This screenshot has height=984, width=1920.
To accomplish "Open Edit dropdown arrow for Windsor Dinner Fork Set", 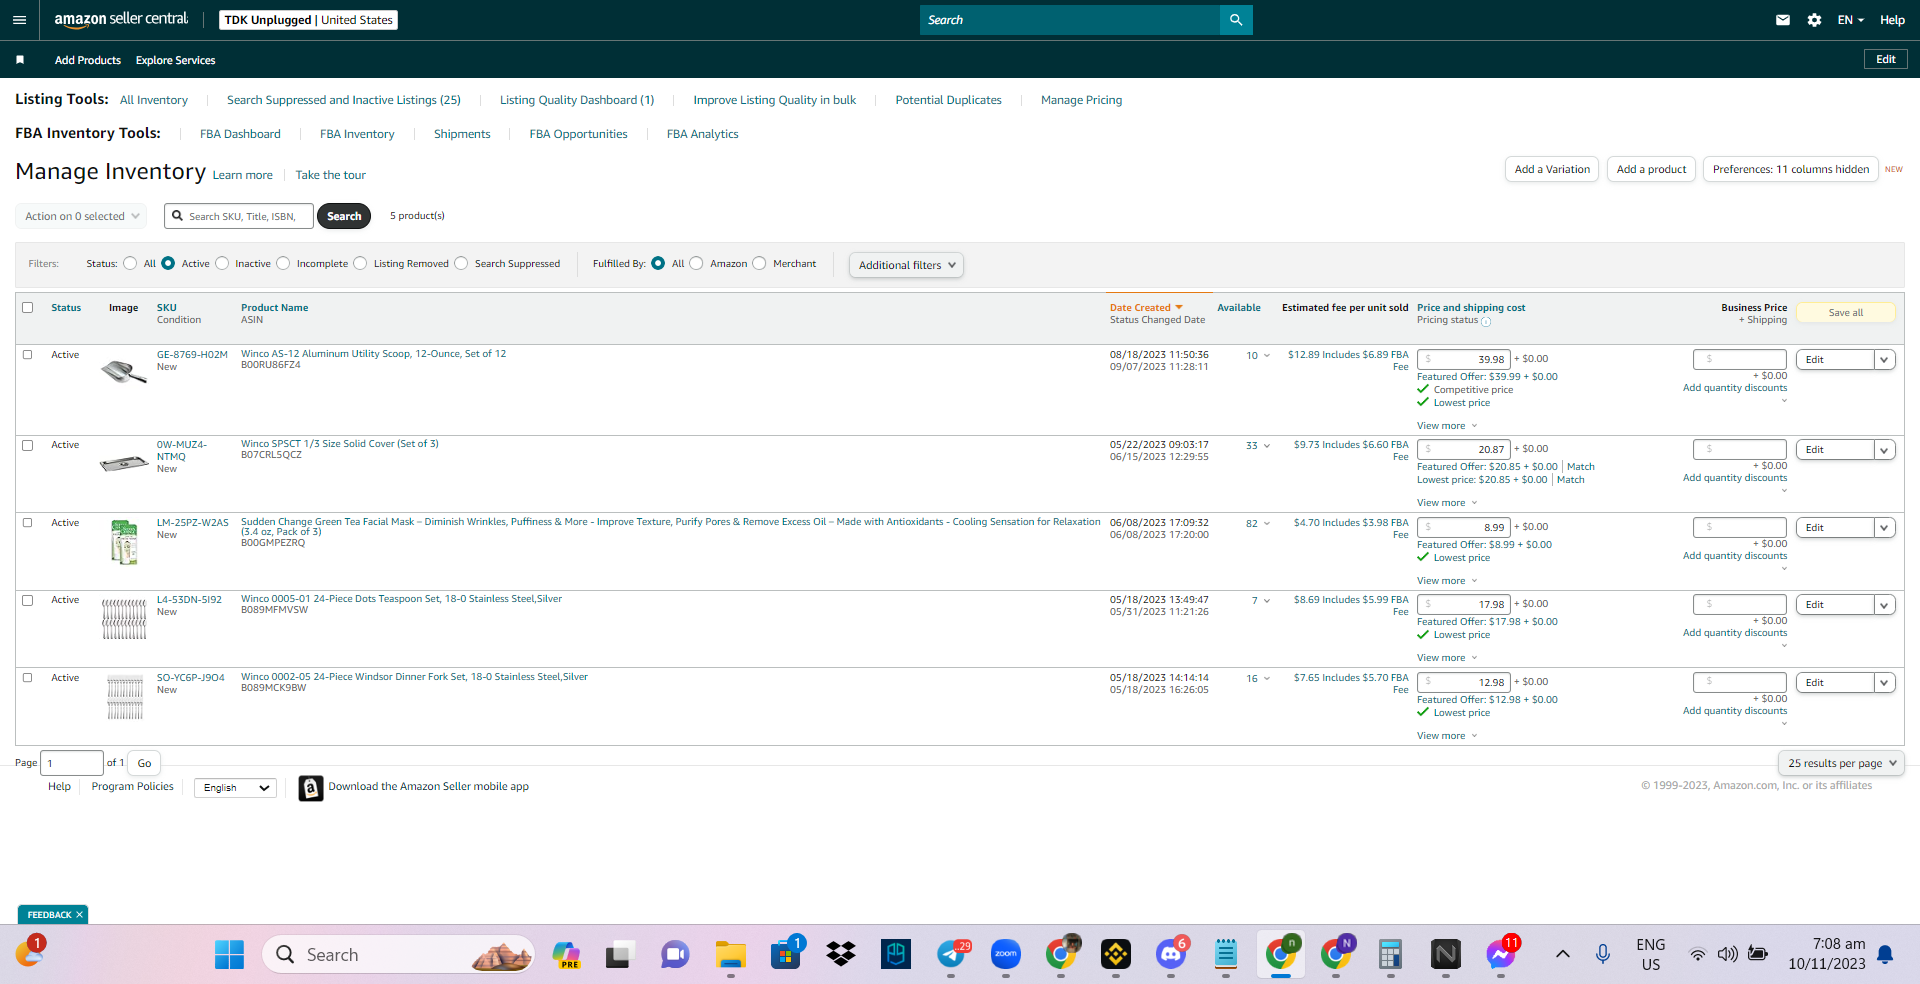I will click(x=1885, y=683).
